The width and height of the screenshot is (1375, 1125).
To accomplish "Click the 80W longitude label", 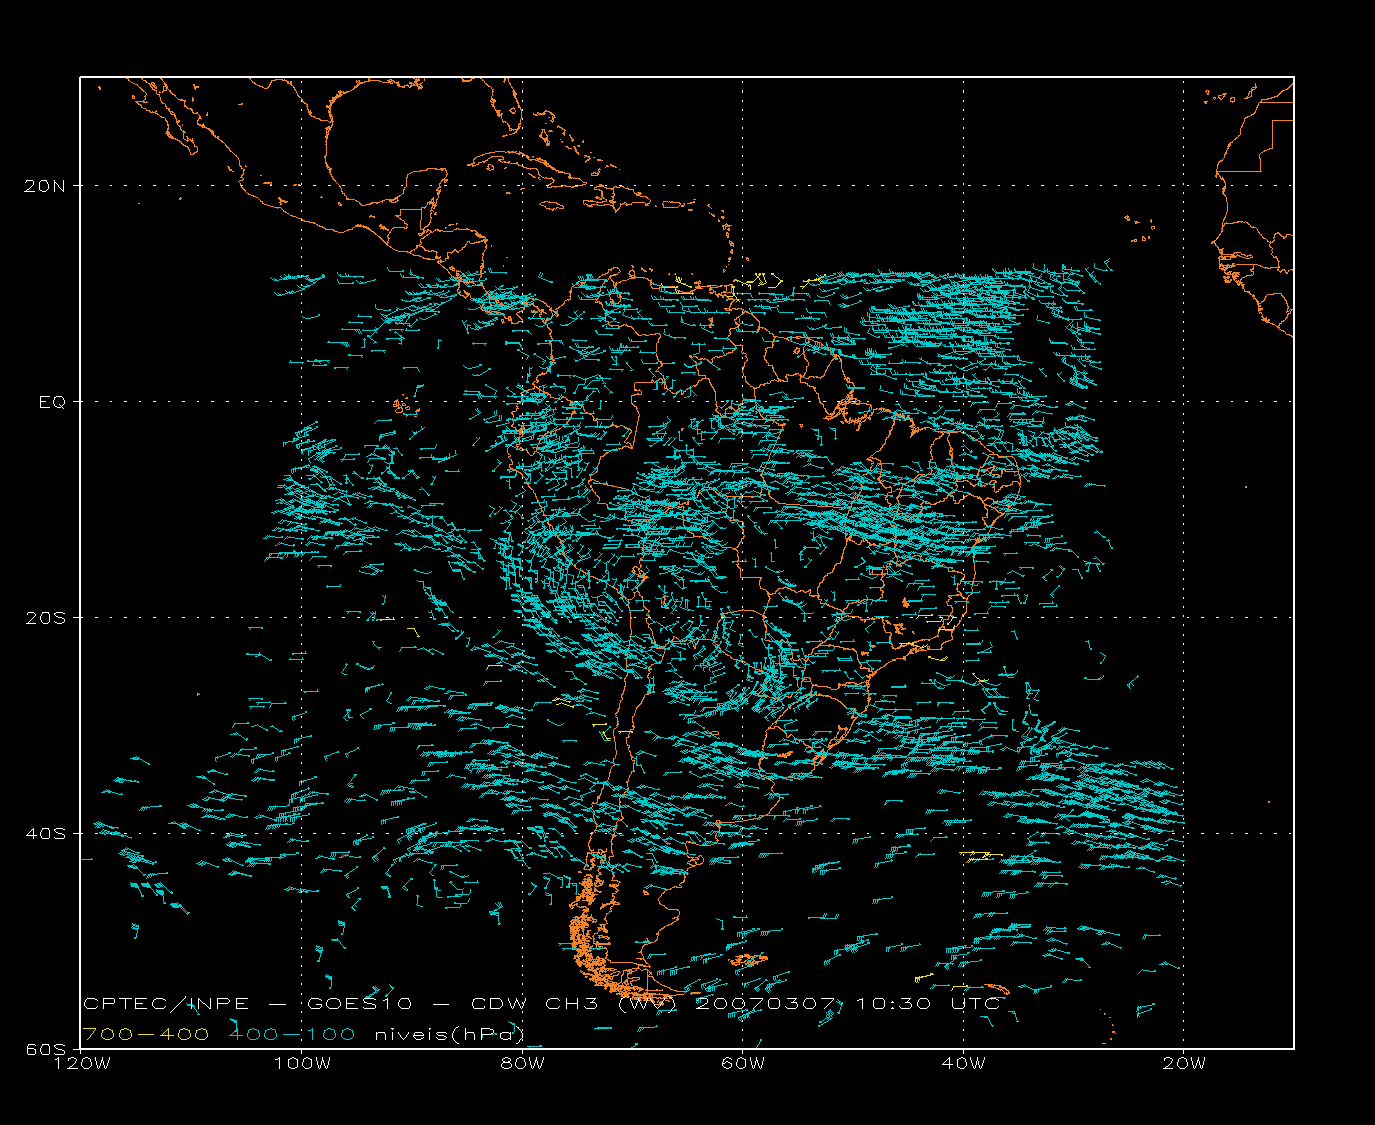I will [x=522, y=1063].
